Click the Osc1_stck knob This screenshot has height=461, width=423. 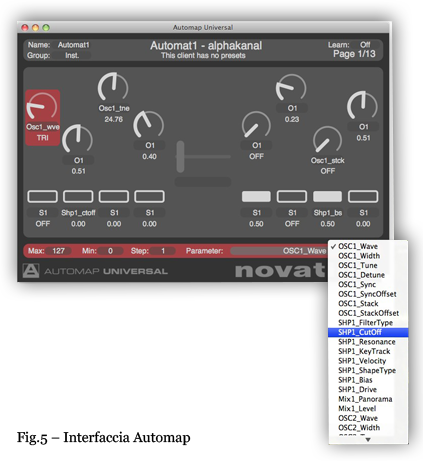tap(327, 140)
